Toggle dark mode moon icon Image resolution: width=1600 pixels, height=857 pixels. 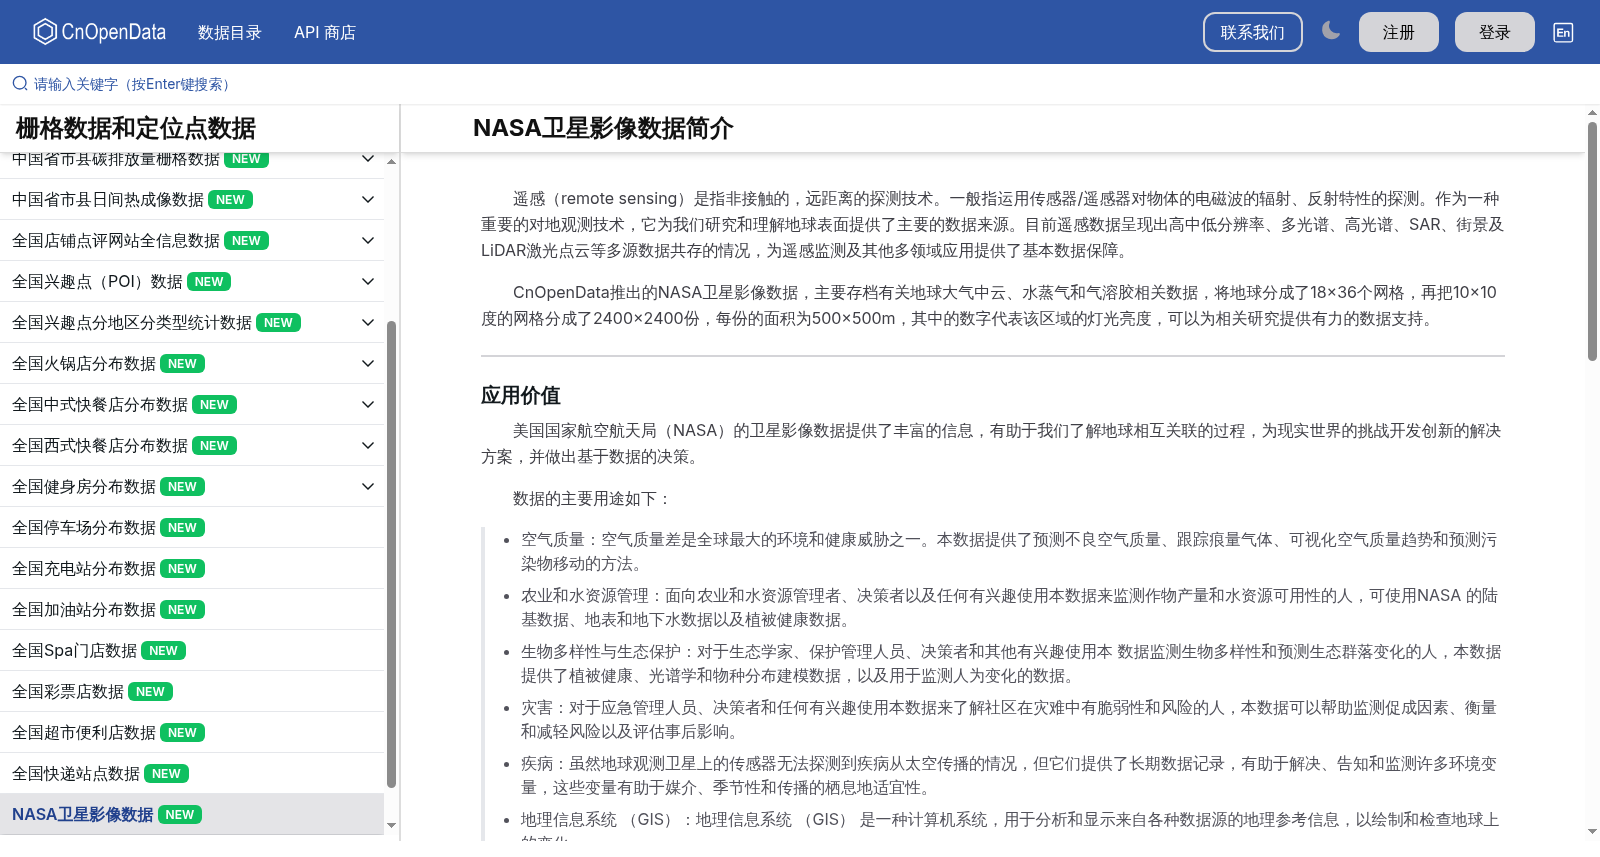pyautogui.click(x=1330, y=31)
